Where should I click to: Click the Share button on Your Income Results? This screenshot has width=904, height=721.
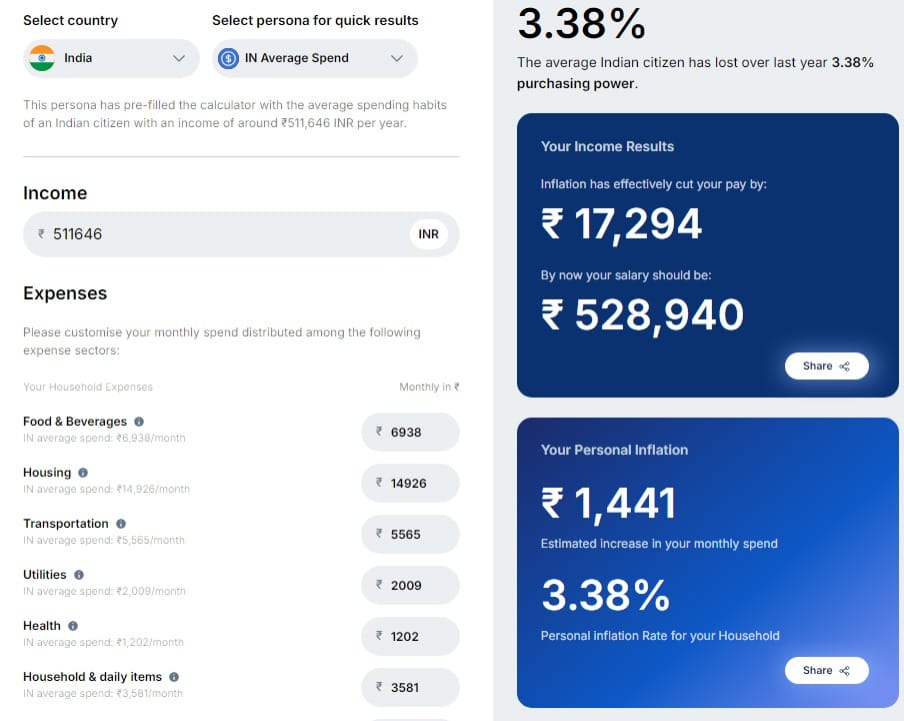pyautogui.click(x=827, y=366)
